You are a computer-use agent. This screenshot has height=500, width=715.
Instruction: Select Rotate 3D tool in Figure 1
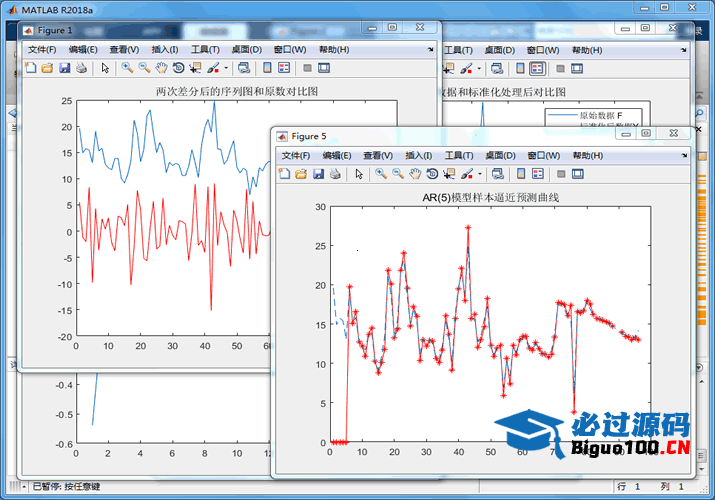(178, 68)
